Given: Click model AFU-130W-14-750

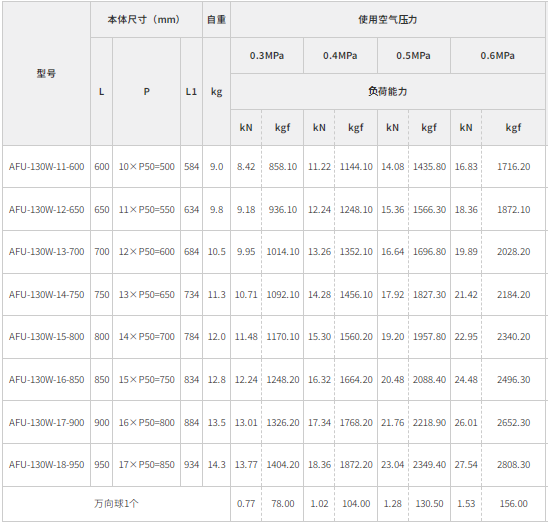Looking at the screenshot, I should click(x=46, y=295).
